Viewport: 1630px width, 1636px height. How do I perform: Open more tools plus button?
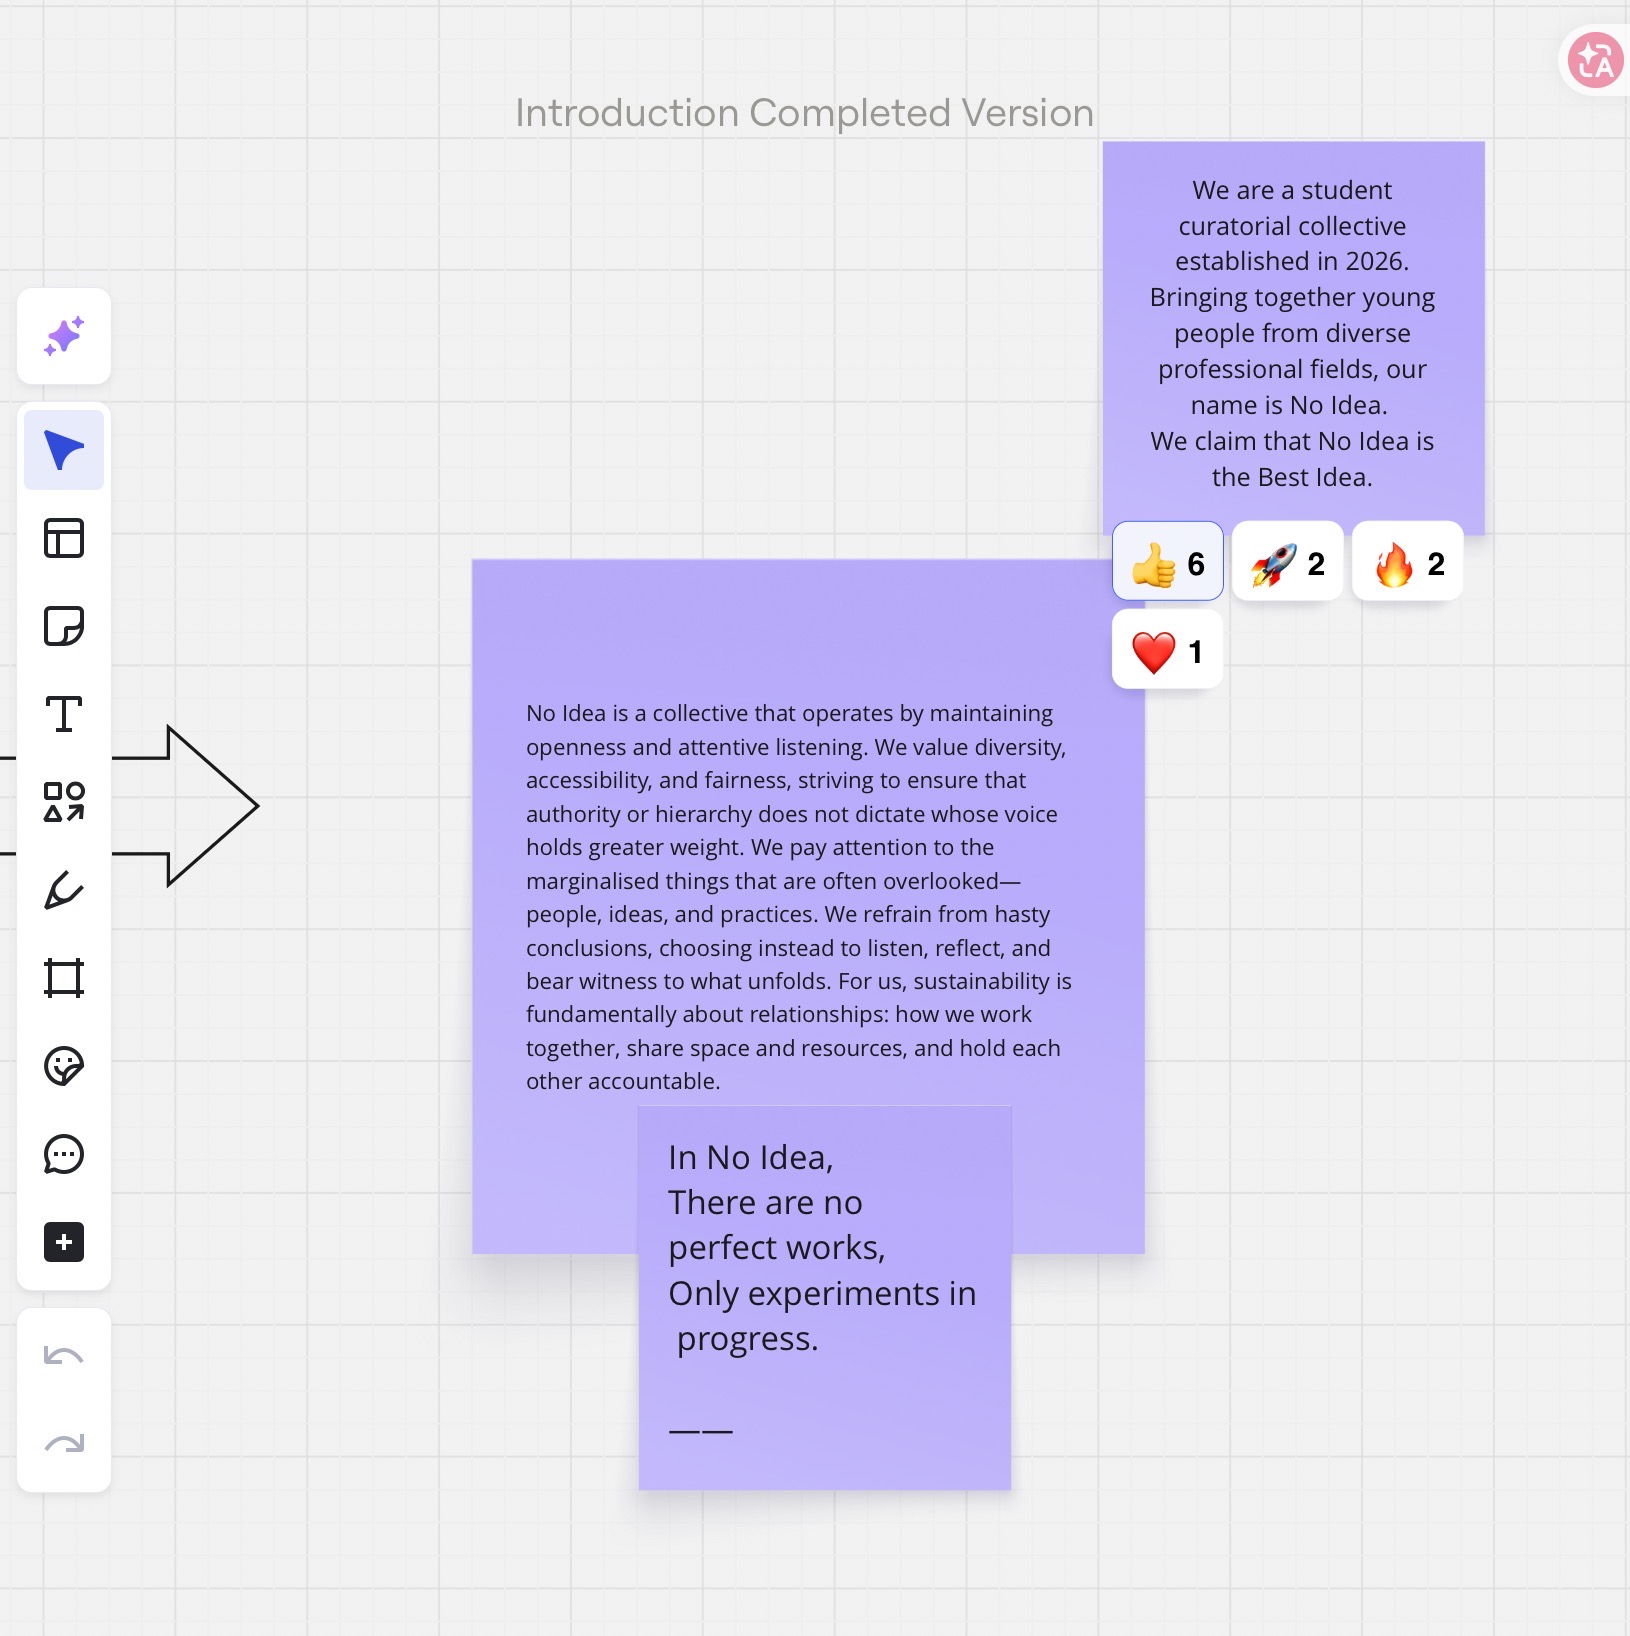coord(64,1242)
